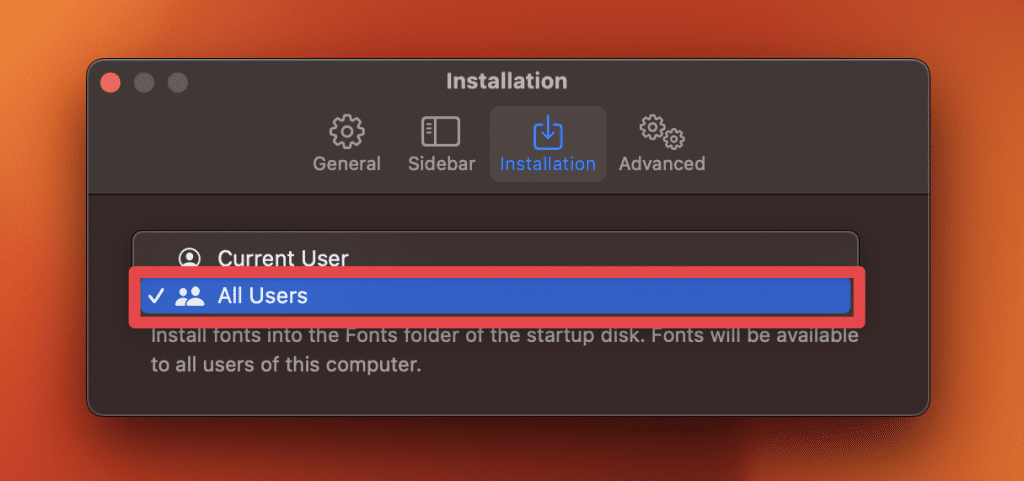Click the General gear icon
Image resolution: width=1024 pixels, height=481 pixels.
[347, 131]
